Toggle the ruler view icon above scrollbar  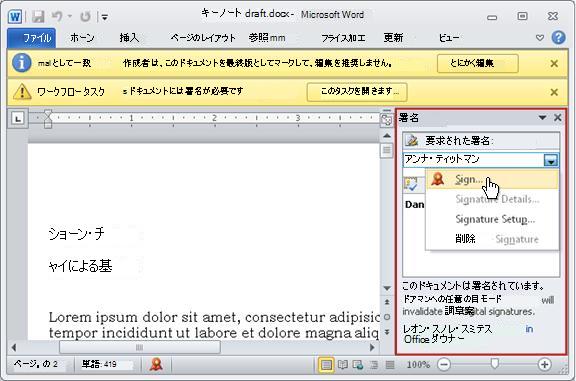(386, 119)
